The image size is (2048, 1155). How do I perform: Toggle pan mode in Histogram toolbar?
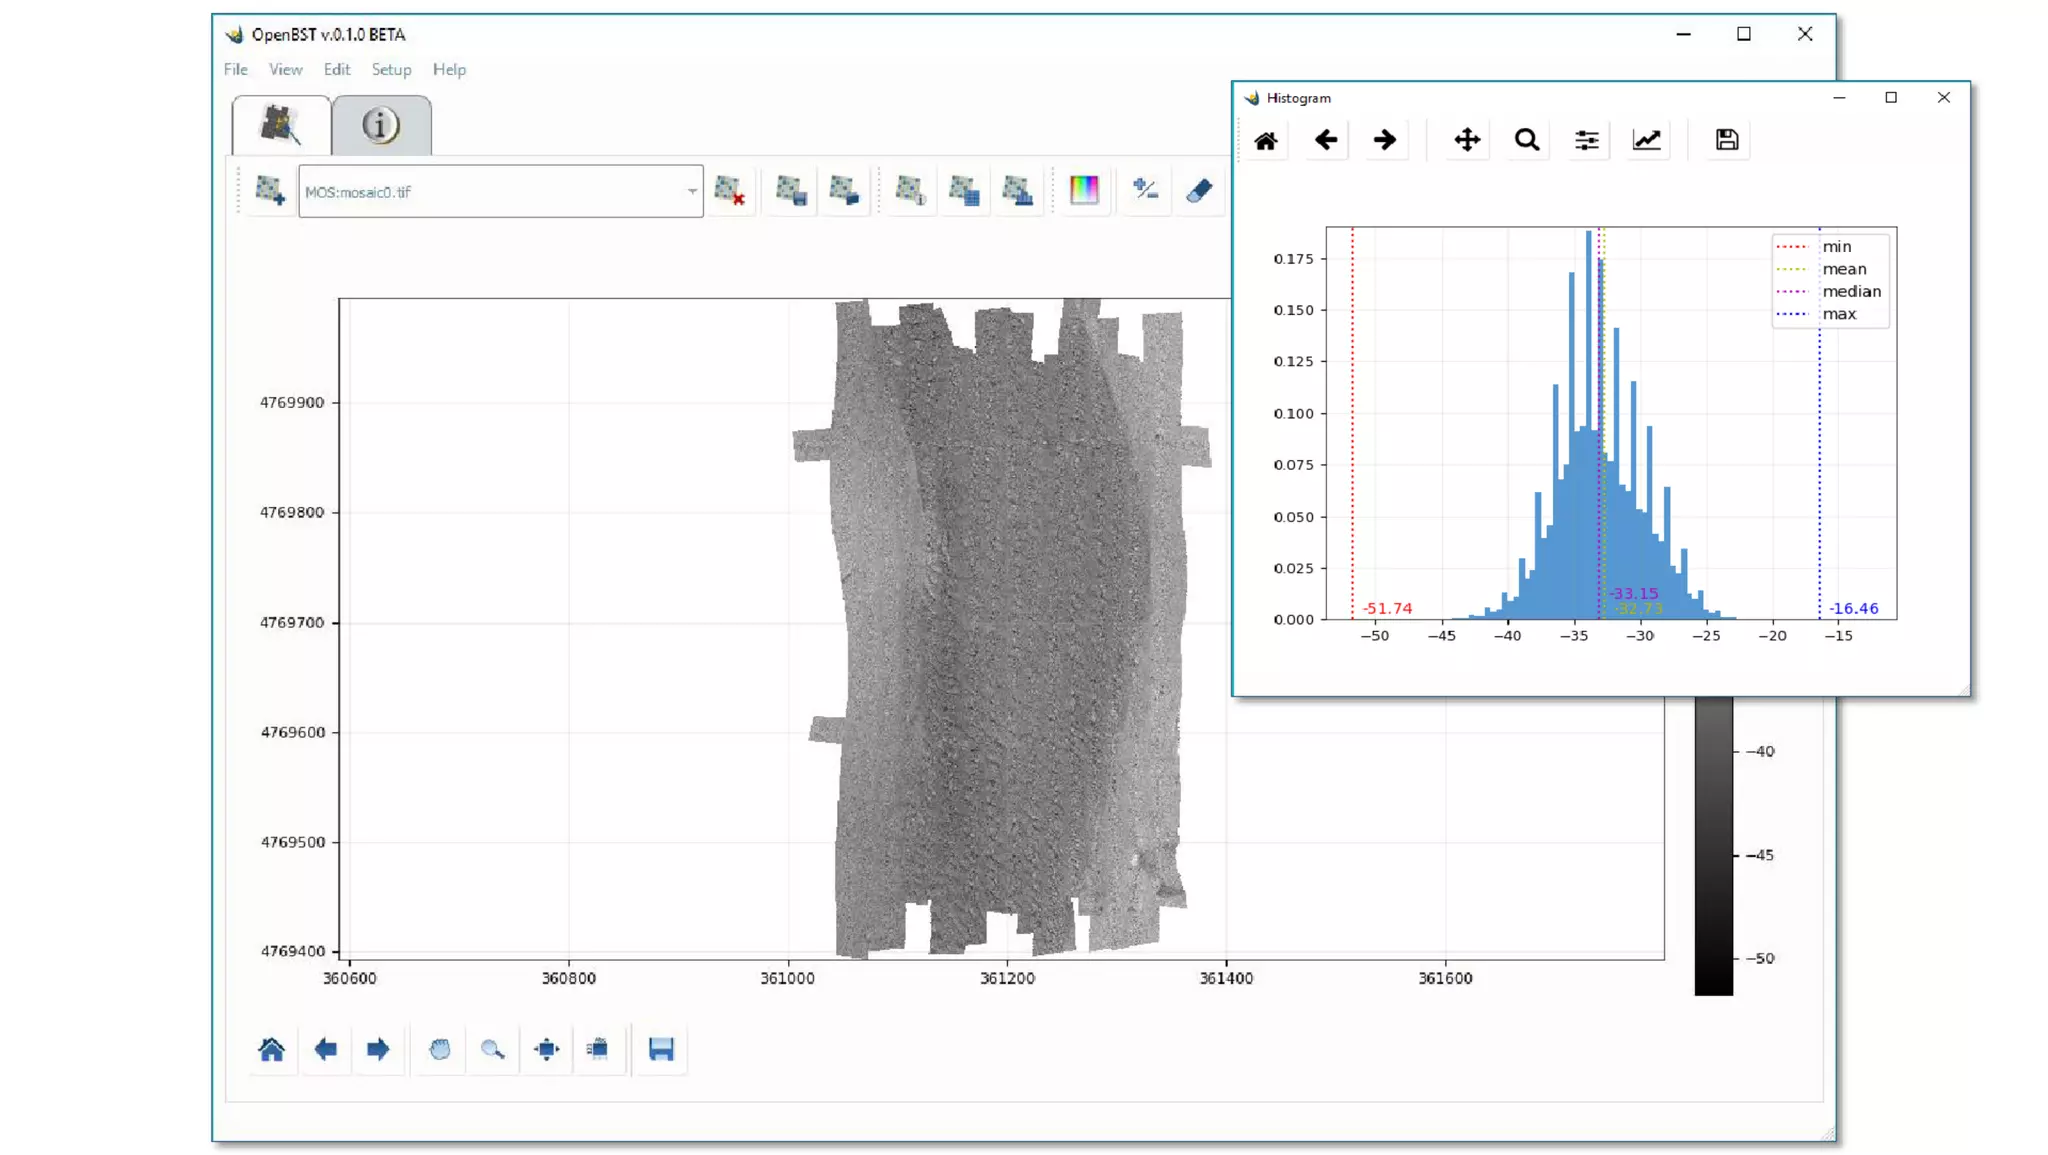tap(1466, 140)
